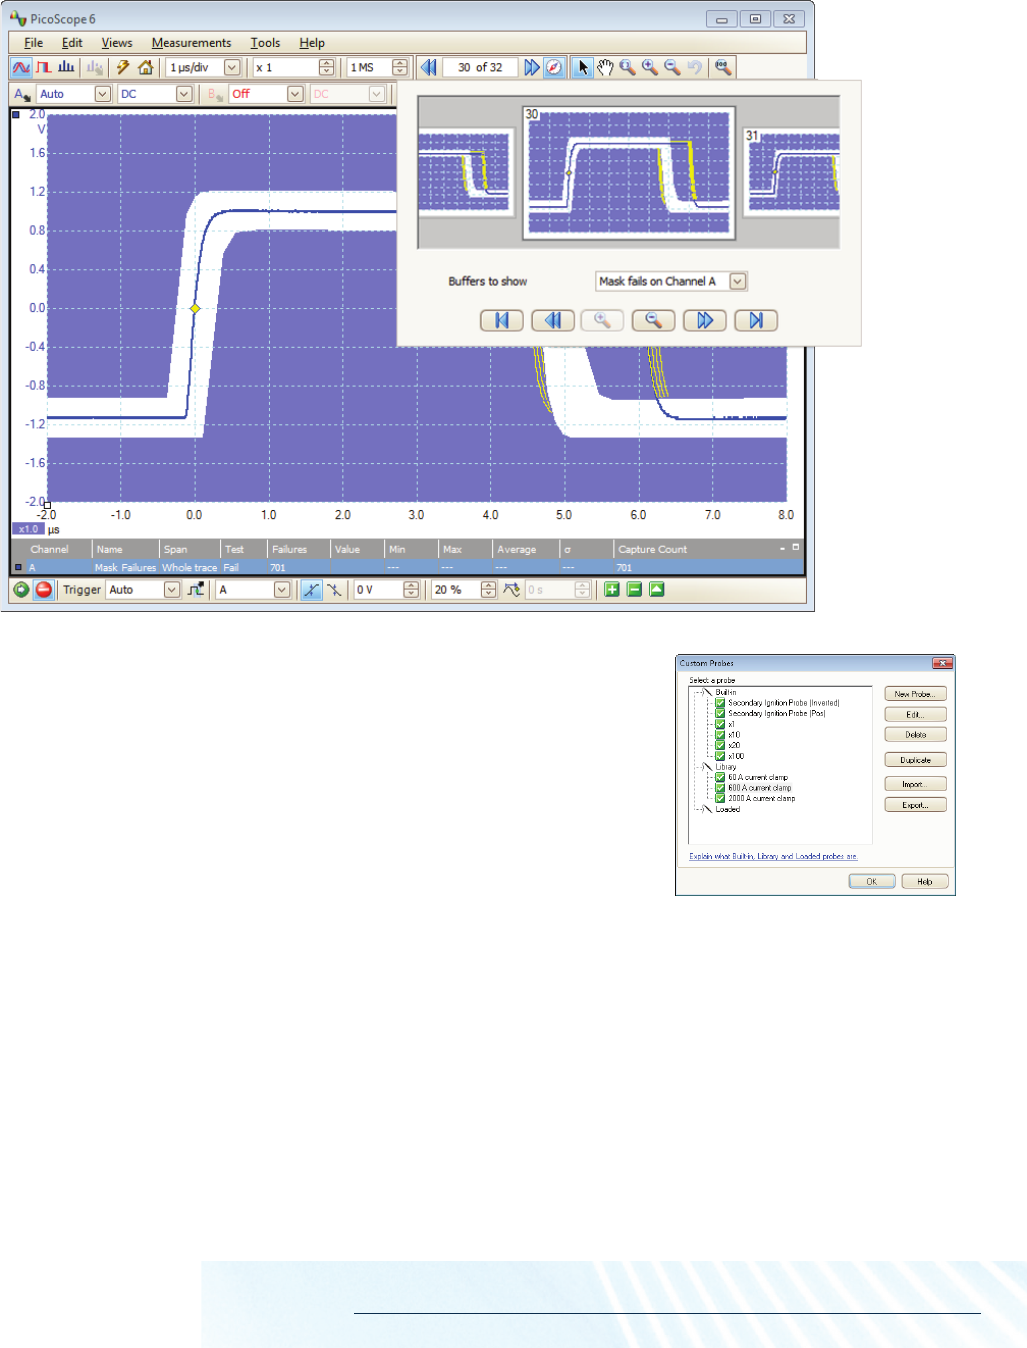Open trigger source A dropdown
The width and height of the screenshot is (1027, 1348).
(x=282, y=590)
